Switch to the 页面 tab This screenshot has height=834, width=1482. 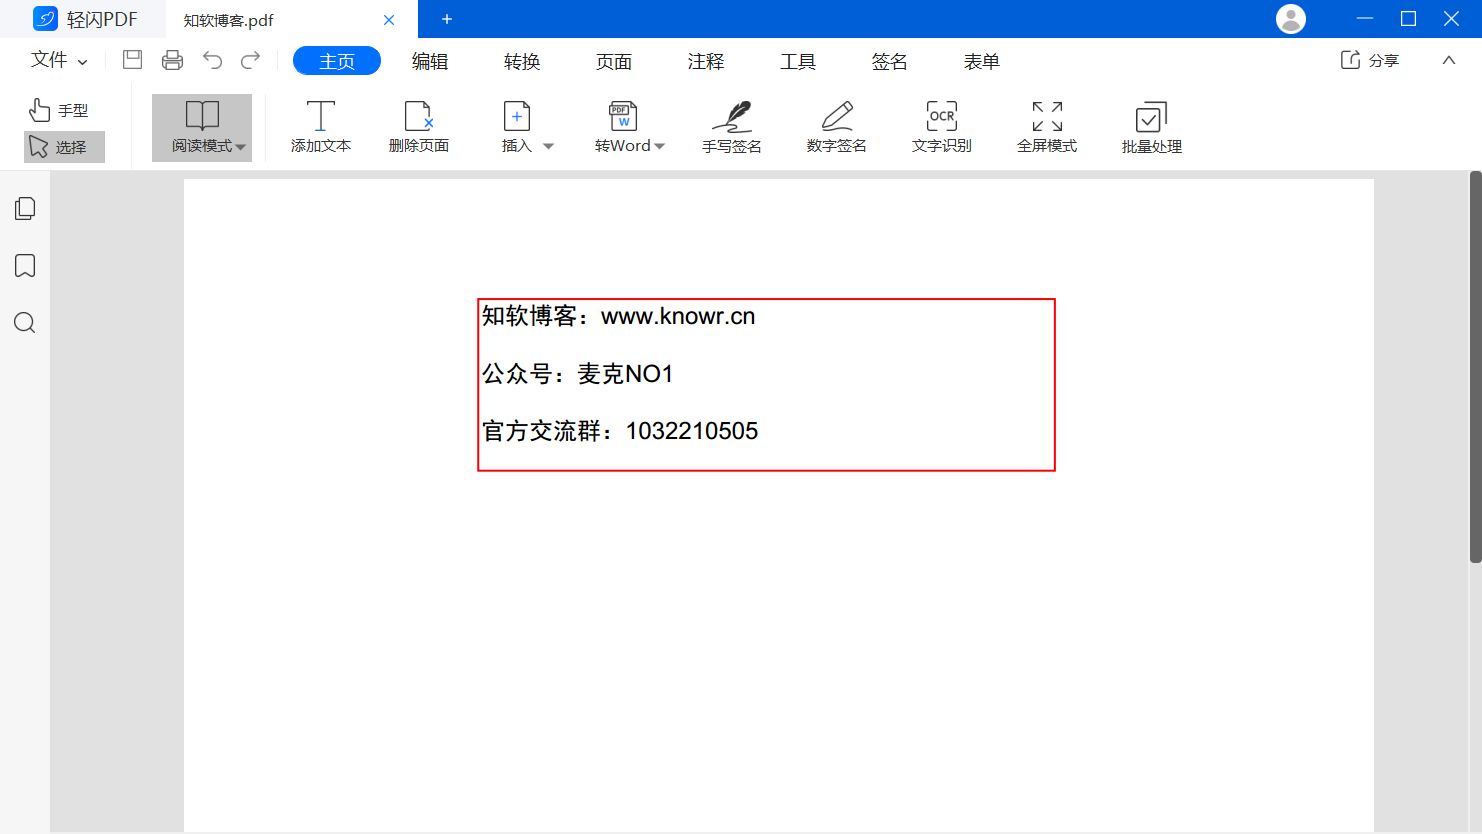614,61
